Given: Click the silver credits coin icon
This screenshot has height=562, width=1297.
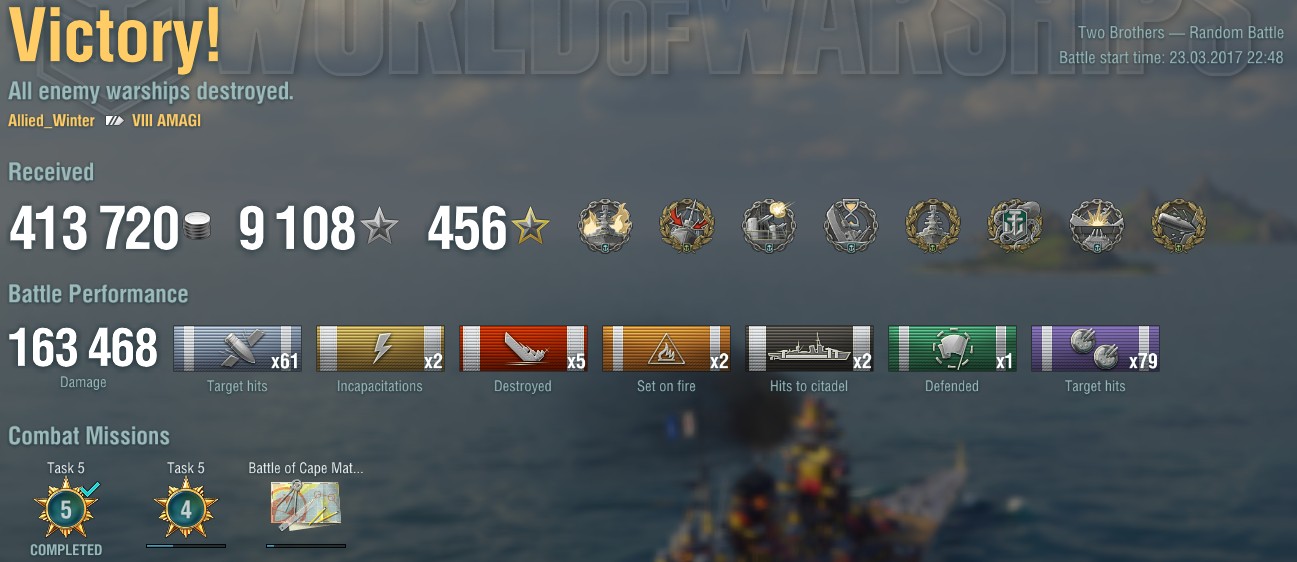Looking at the screenshot, I should [x=198, y=229].
